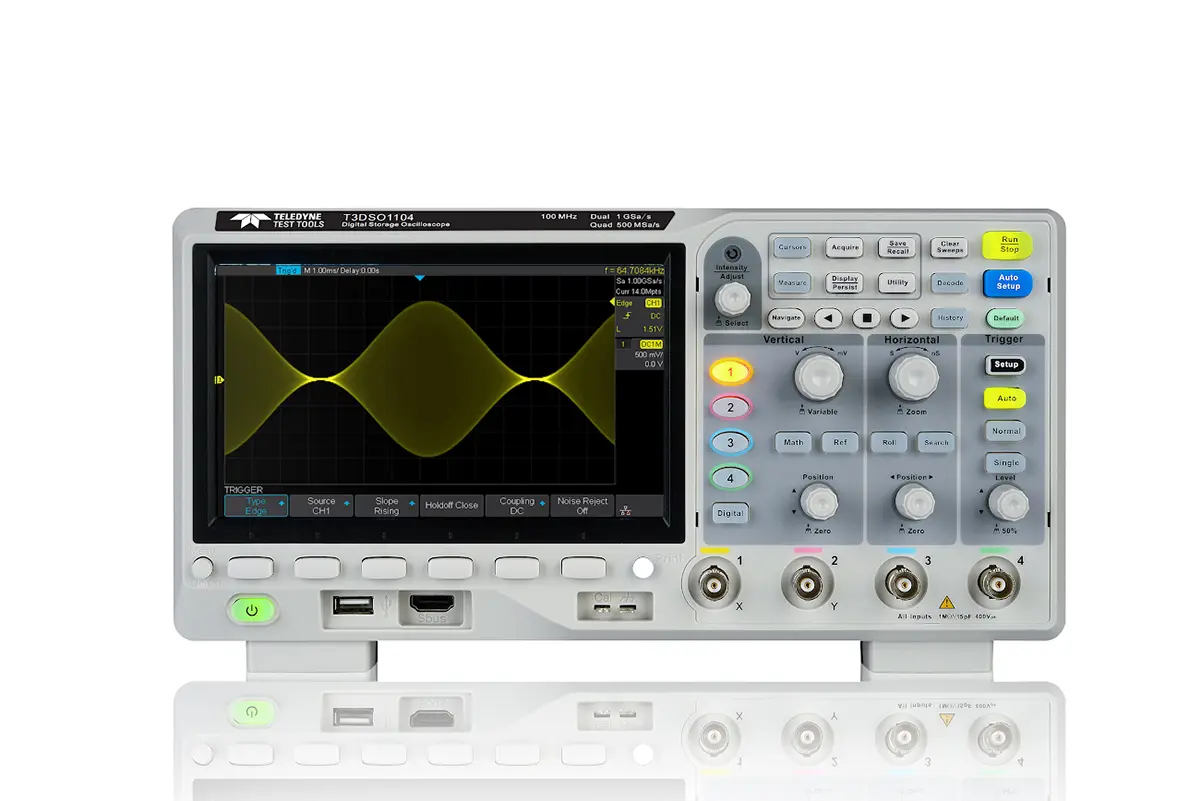The height and width of the screenshot is (801, 1201).
Task: Open the Measure menu button
Action: 792,283
